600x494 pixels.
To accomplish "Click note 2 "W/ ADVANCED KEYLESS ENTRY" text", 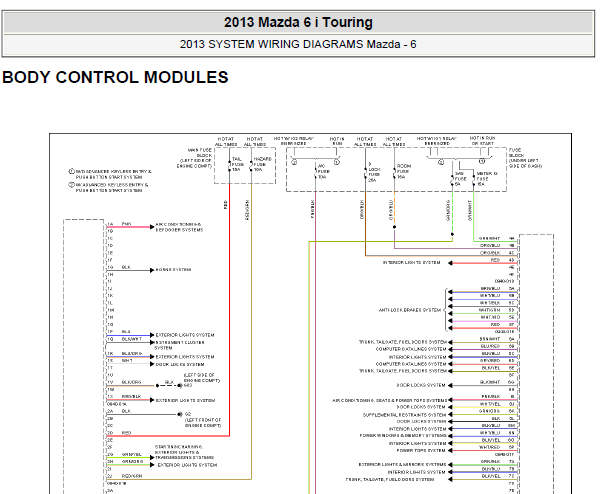I will coord(109,187).
